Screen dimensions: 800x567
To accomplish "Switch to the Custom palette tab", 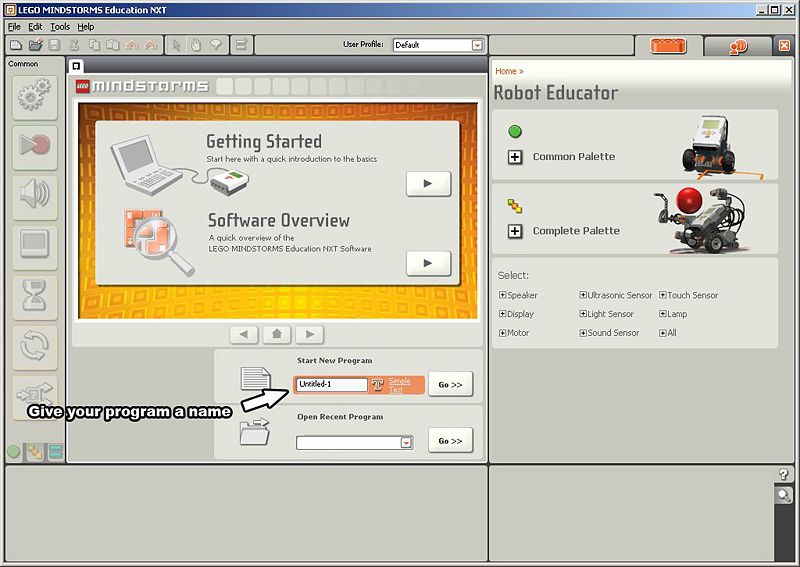I will (55, 452).
